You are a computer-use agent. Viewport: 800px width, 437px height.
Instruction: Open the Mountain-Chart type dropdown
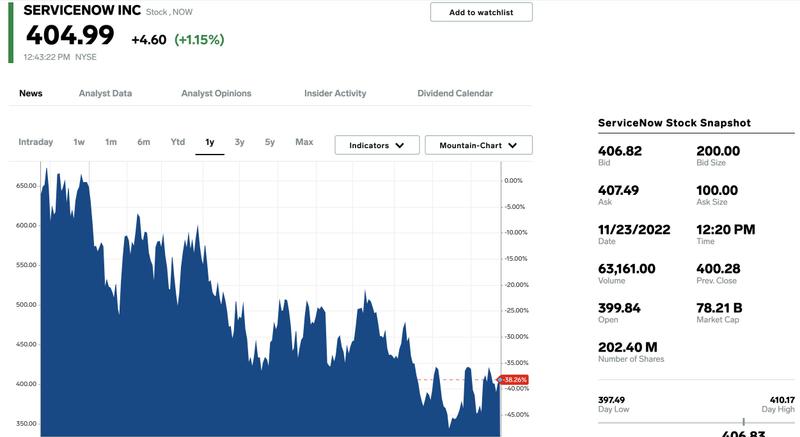pos(479,145)
